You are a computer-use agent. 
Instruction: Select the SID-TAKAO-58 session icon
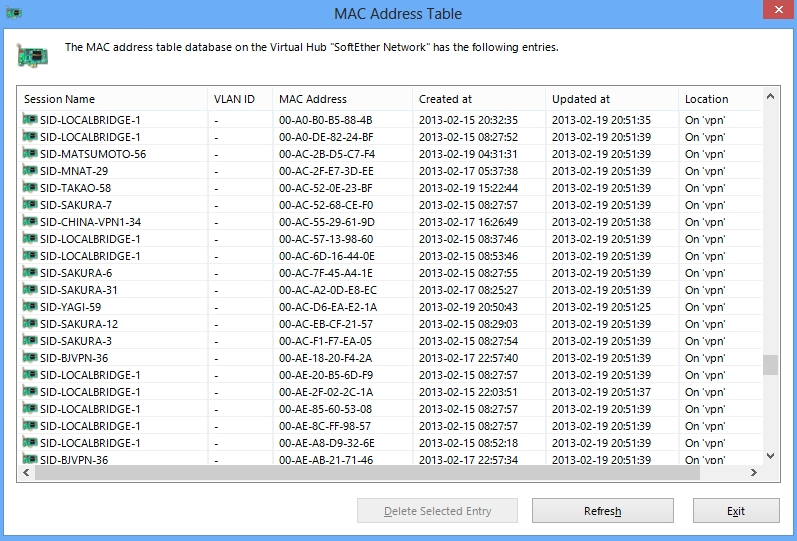click(x=29, y=188)
